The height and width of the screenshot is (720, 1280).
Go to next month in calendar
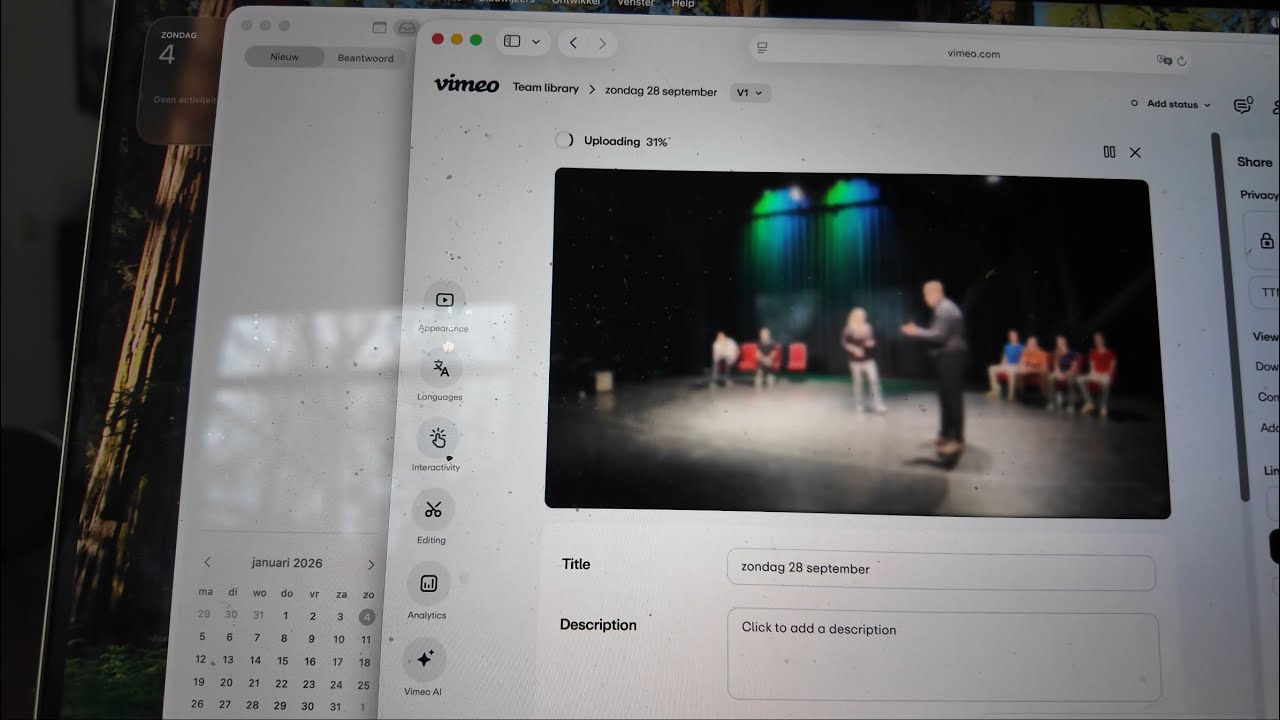[370, 565]
